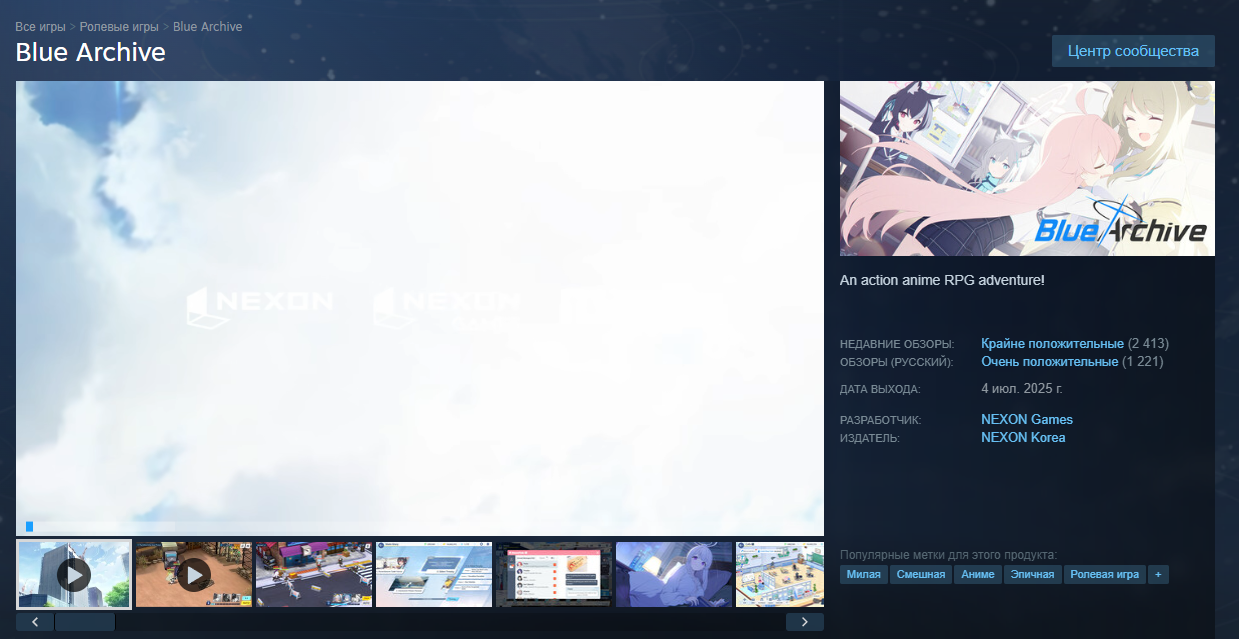1239x639 pixels.
Task: Click the thumbnail strip scrollbar handle
Action: [85, 622]
